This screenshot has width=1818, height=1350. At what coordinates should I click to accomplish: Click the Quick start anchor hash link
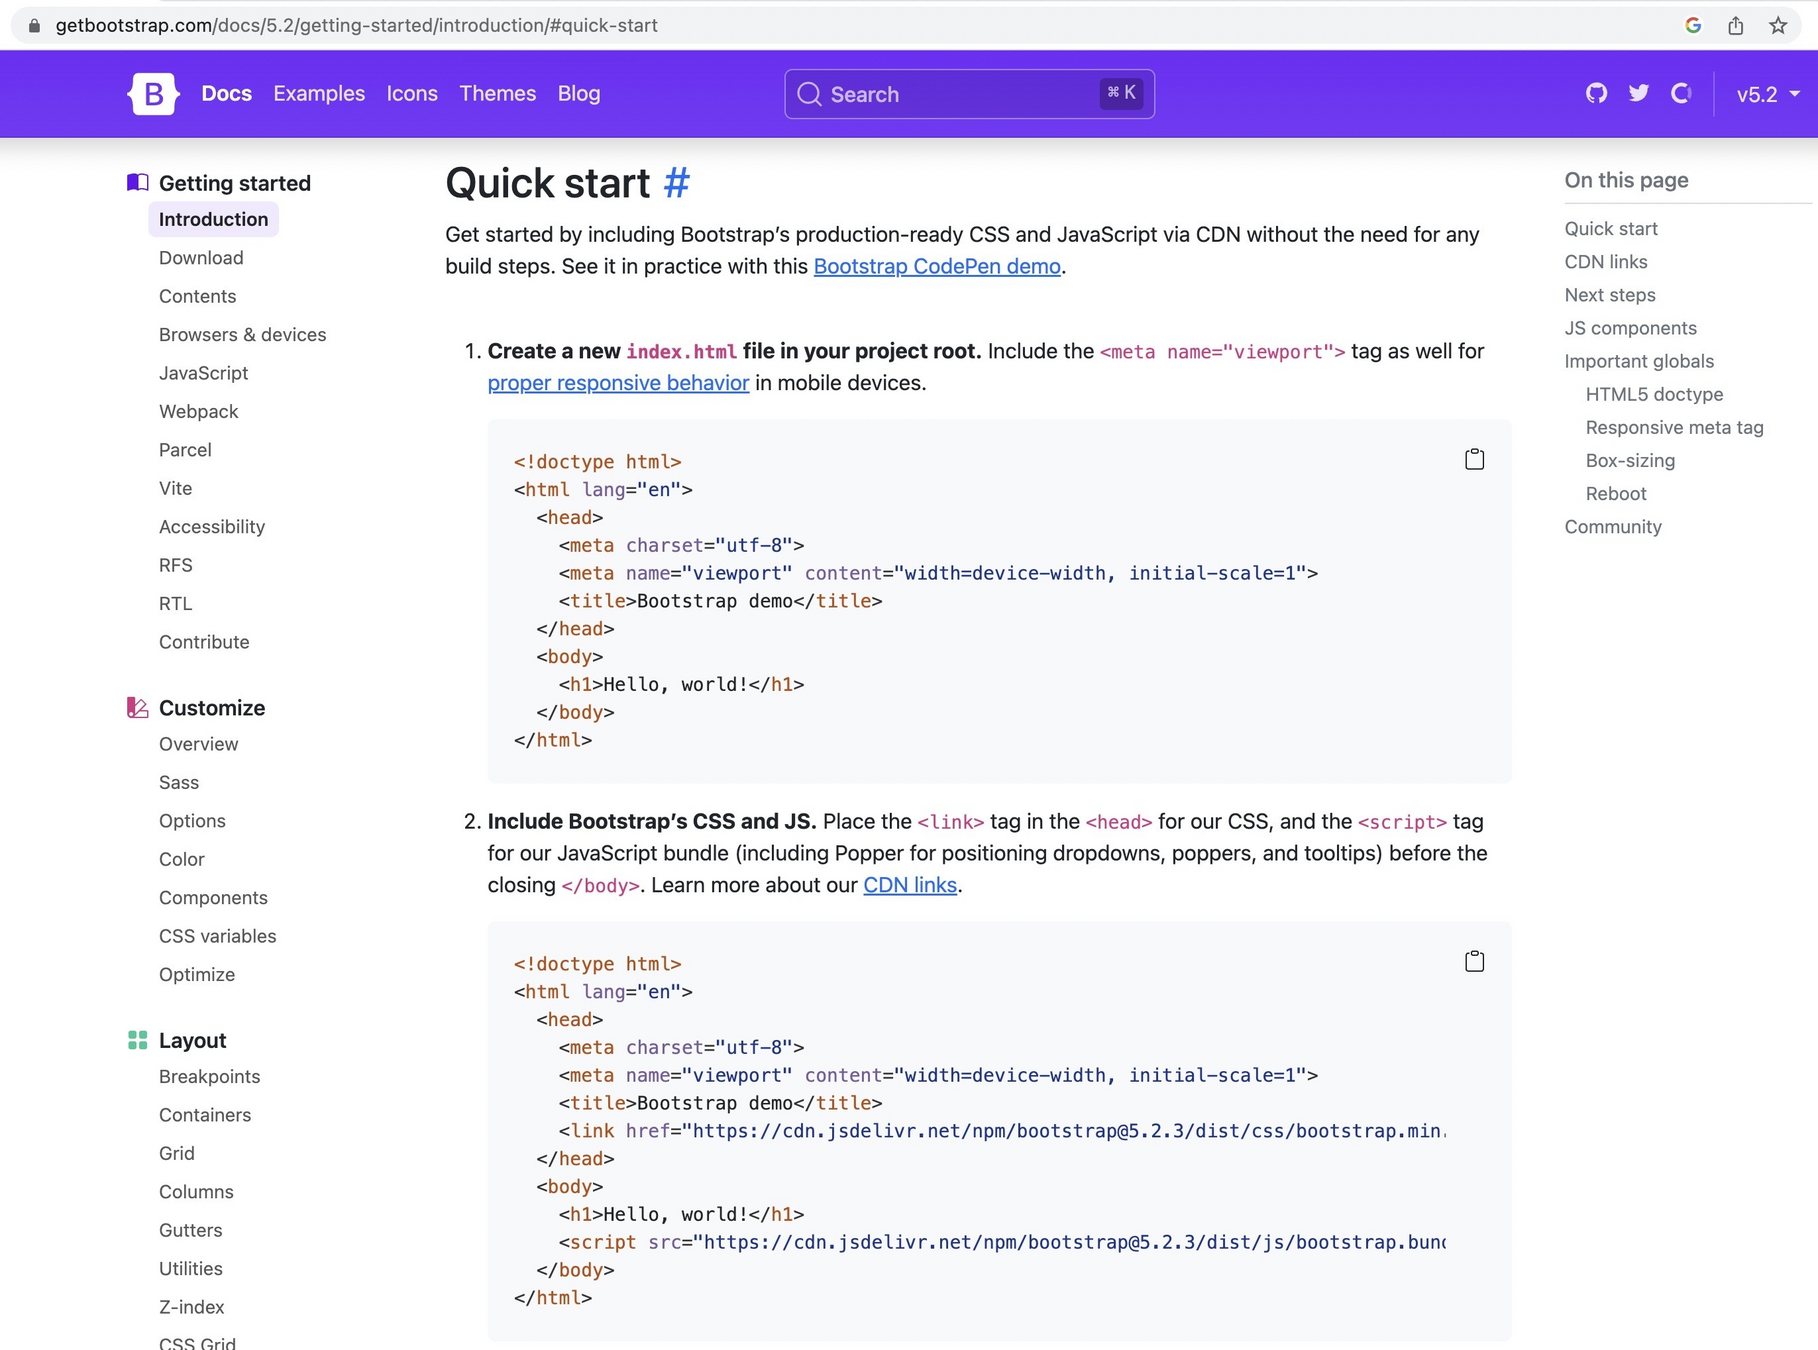[x=677, y=183]
